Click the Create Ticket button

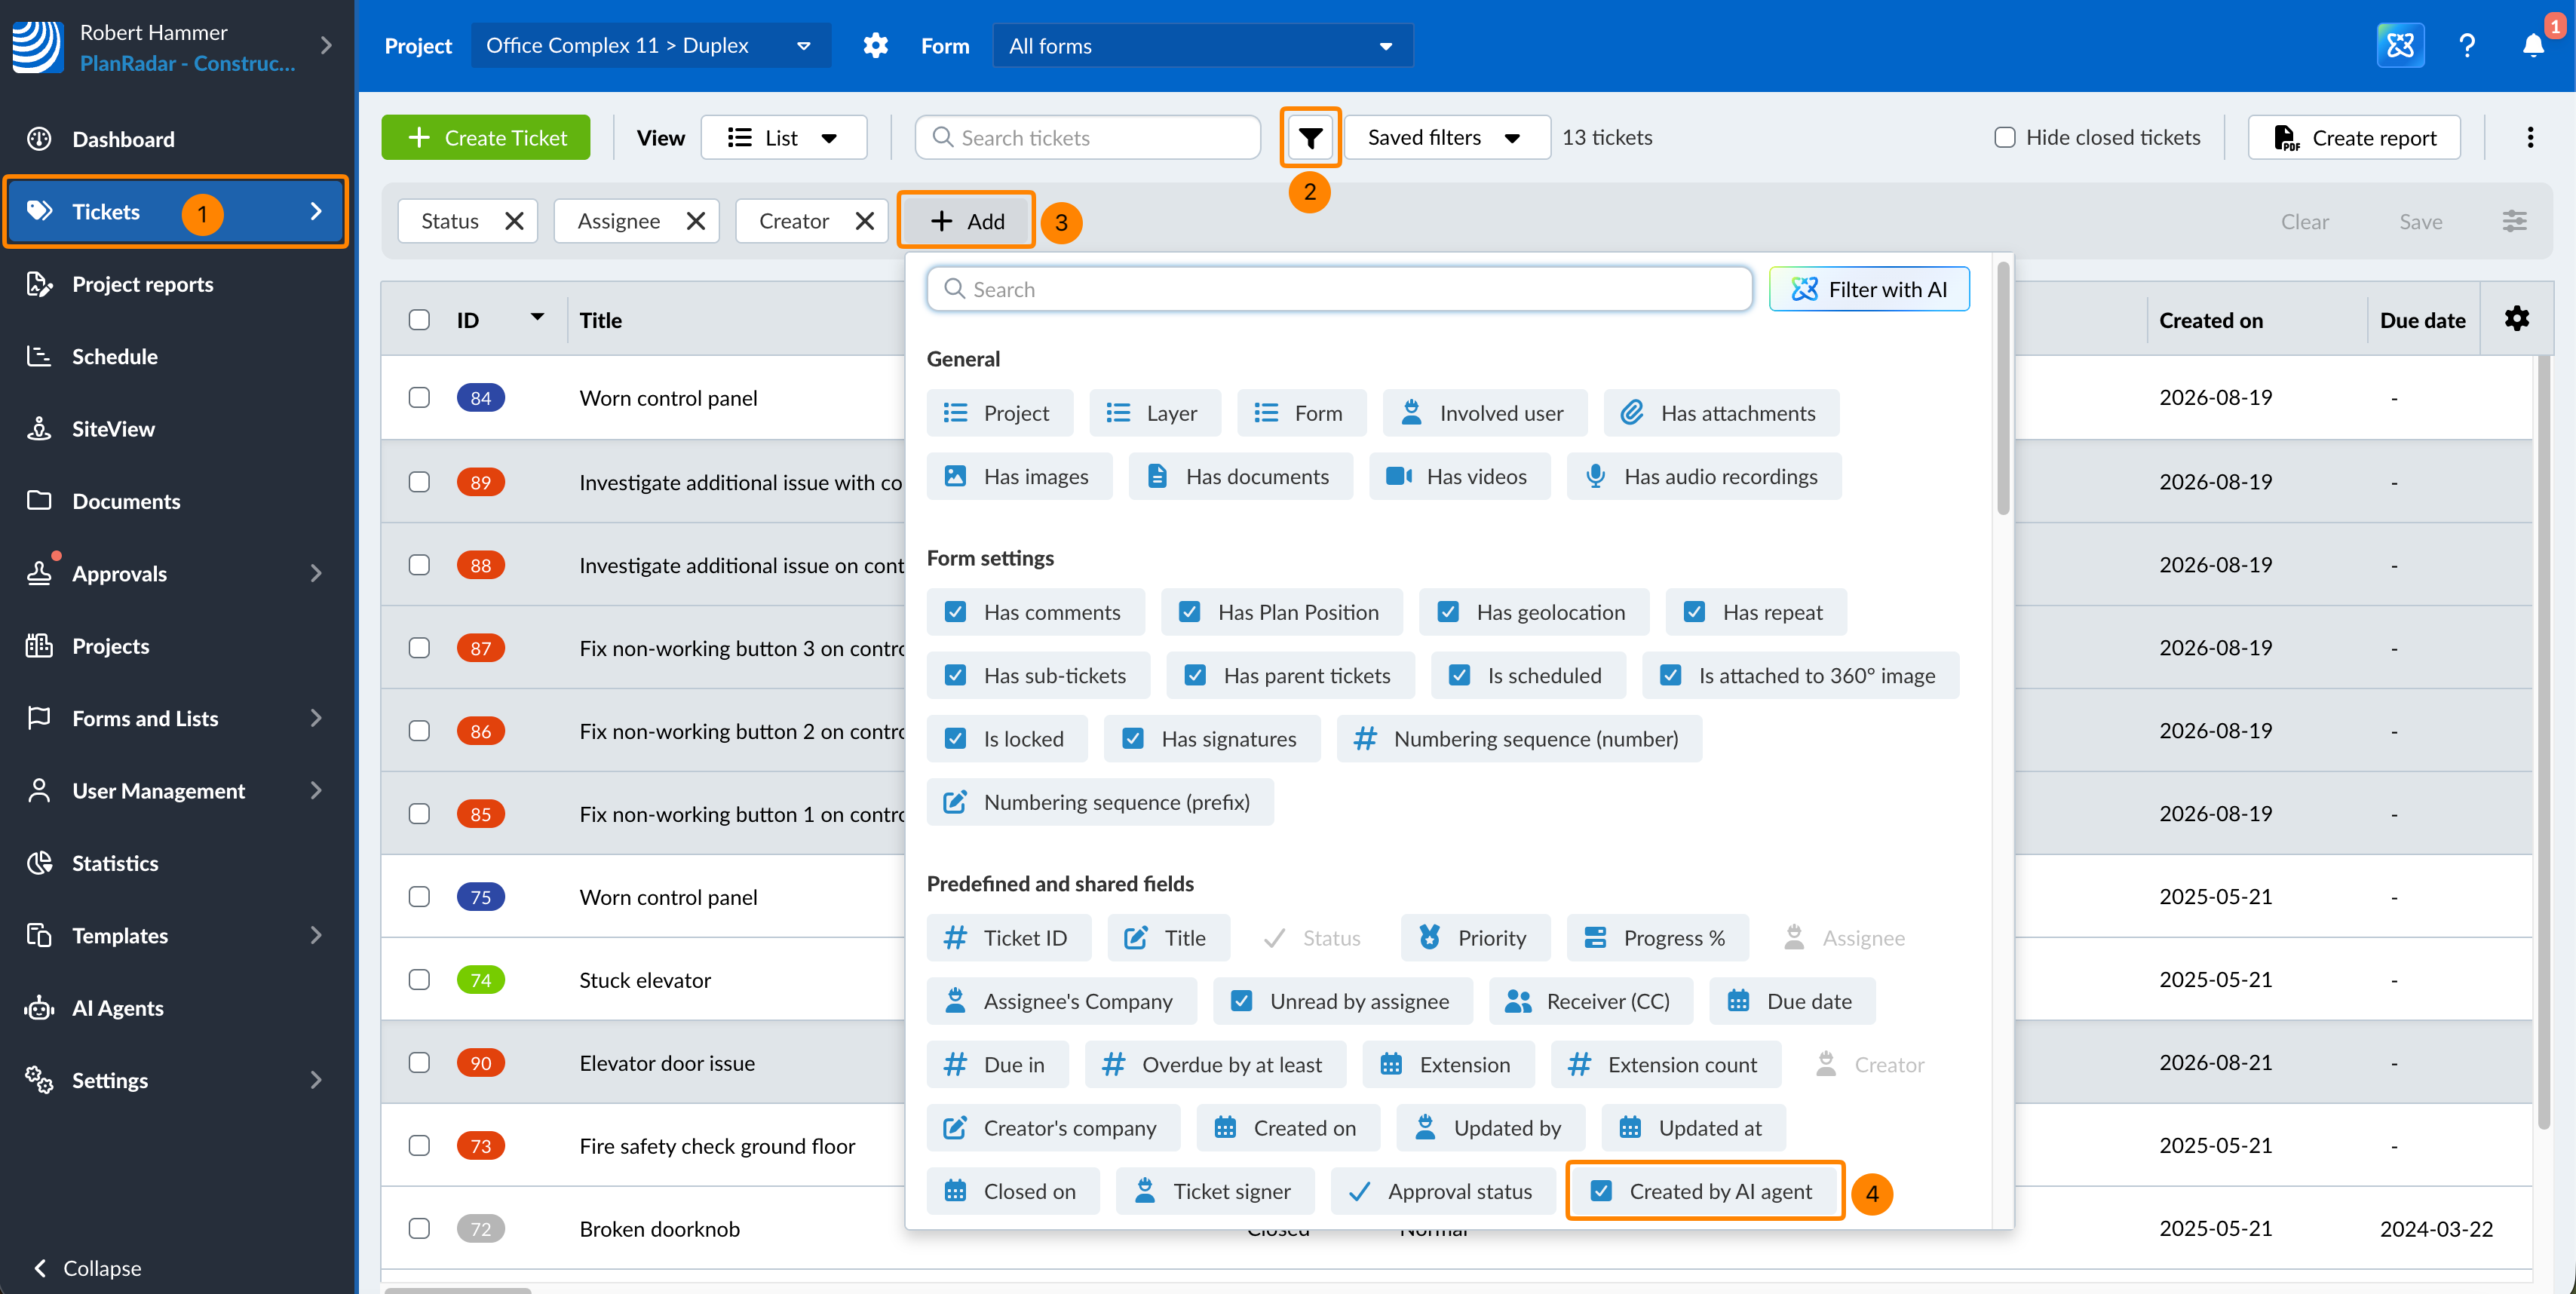tap(486, 138)
